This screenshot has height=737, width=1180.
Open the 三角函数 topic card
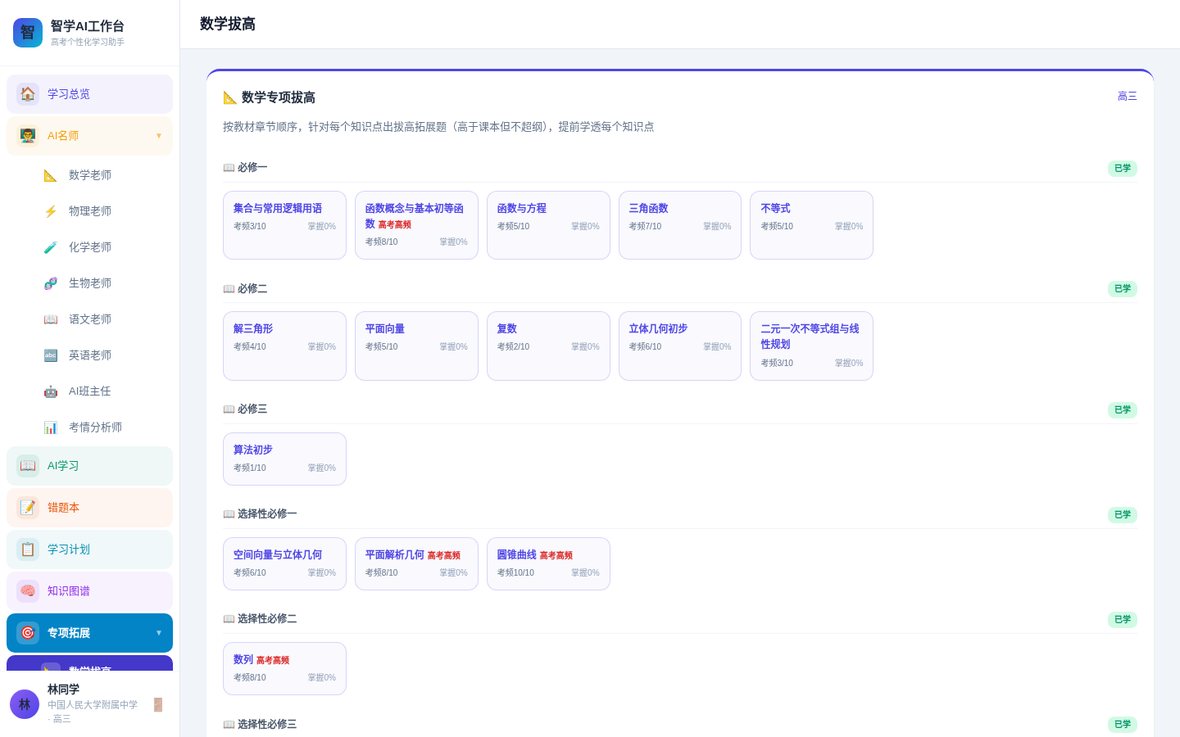click(x=680, y=225)
